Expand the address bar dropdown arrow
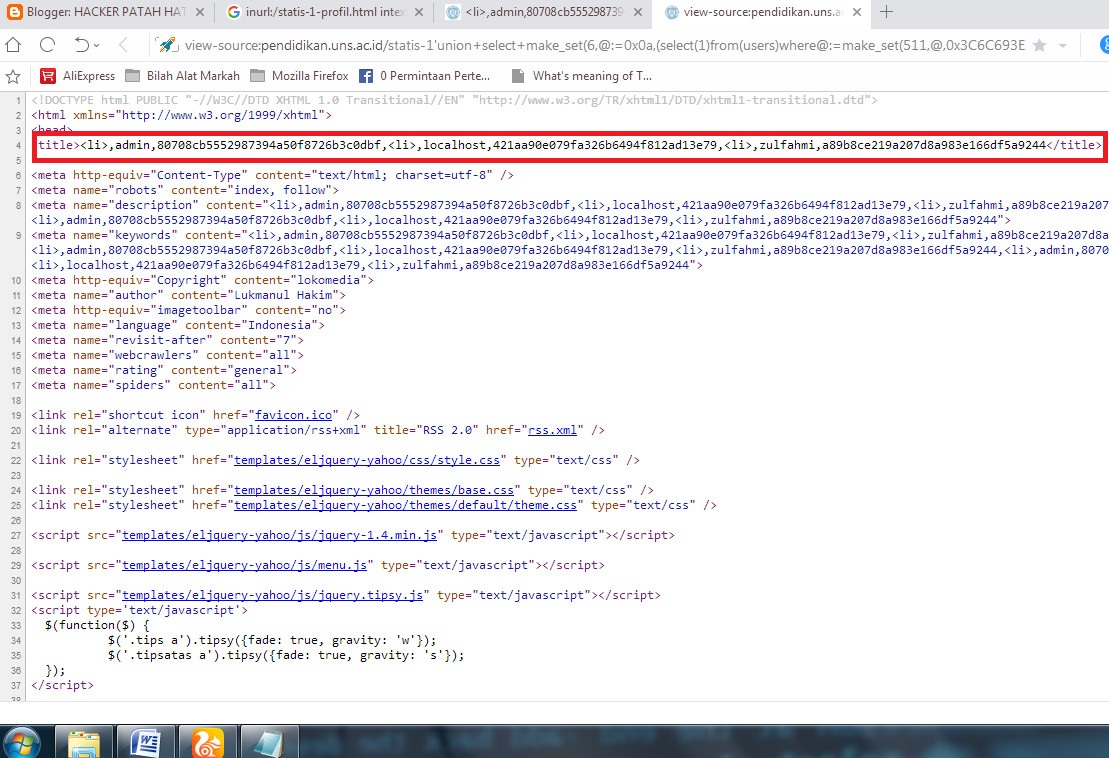 click(x=1062, y=46)
